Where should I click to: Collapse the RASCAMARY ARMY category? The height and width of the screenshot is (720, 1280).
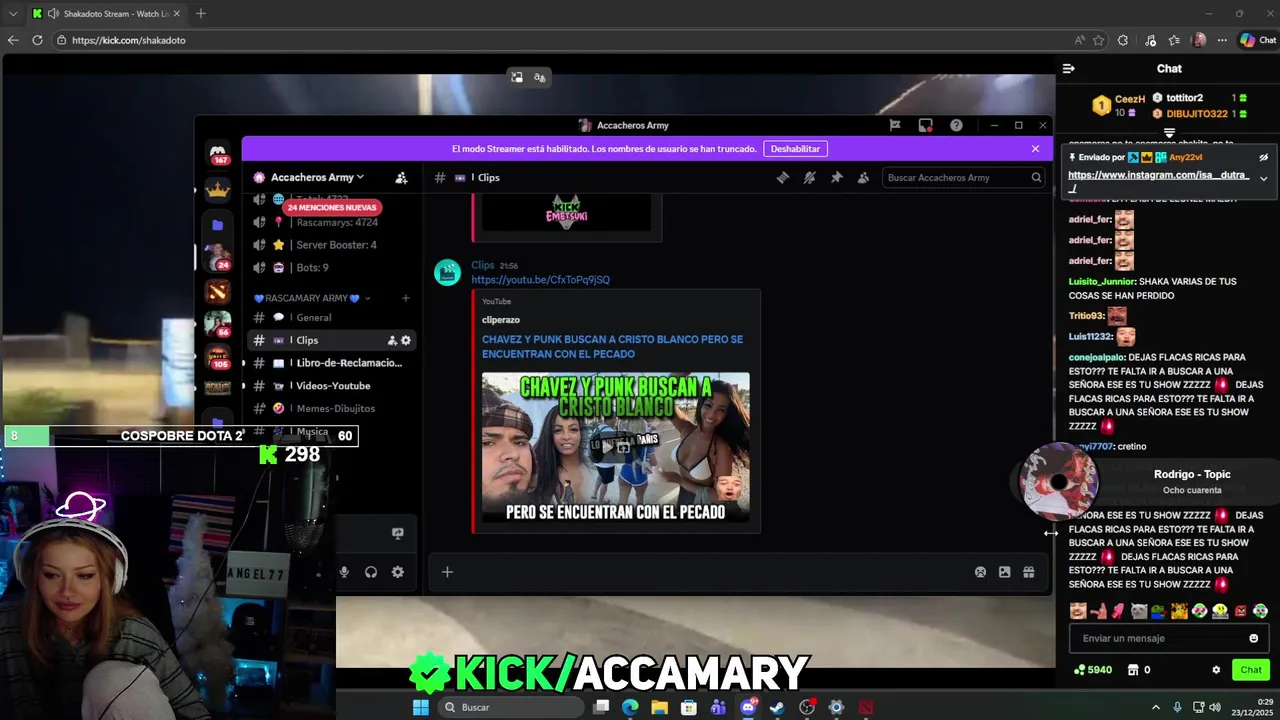click(312, 298)
